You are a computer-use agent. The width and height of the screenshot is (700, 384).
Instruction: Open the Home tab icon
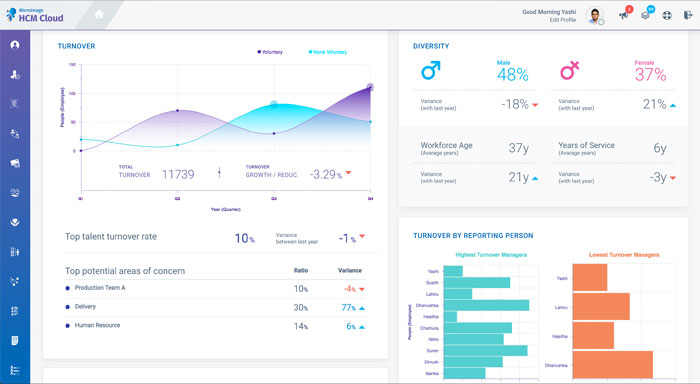click(99, 14)
